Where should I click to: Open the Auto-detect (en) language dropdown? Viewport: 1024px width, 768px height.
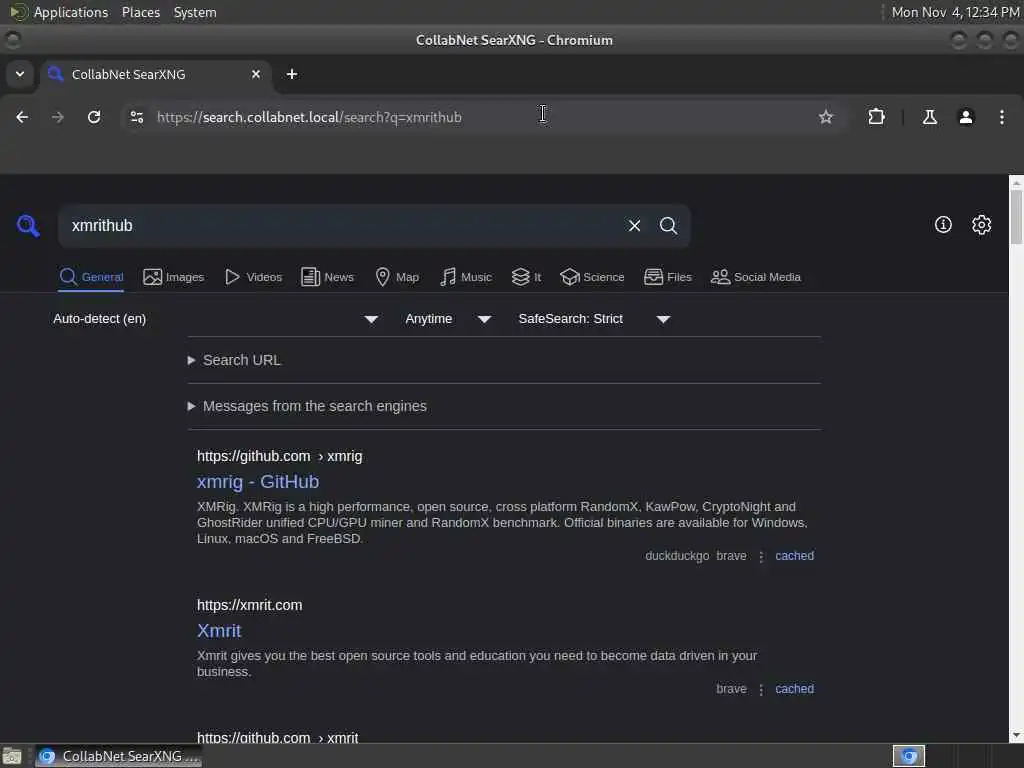(216, 319)
